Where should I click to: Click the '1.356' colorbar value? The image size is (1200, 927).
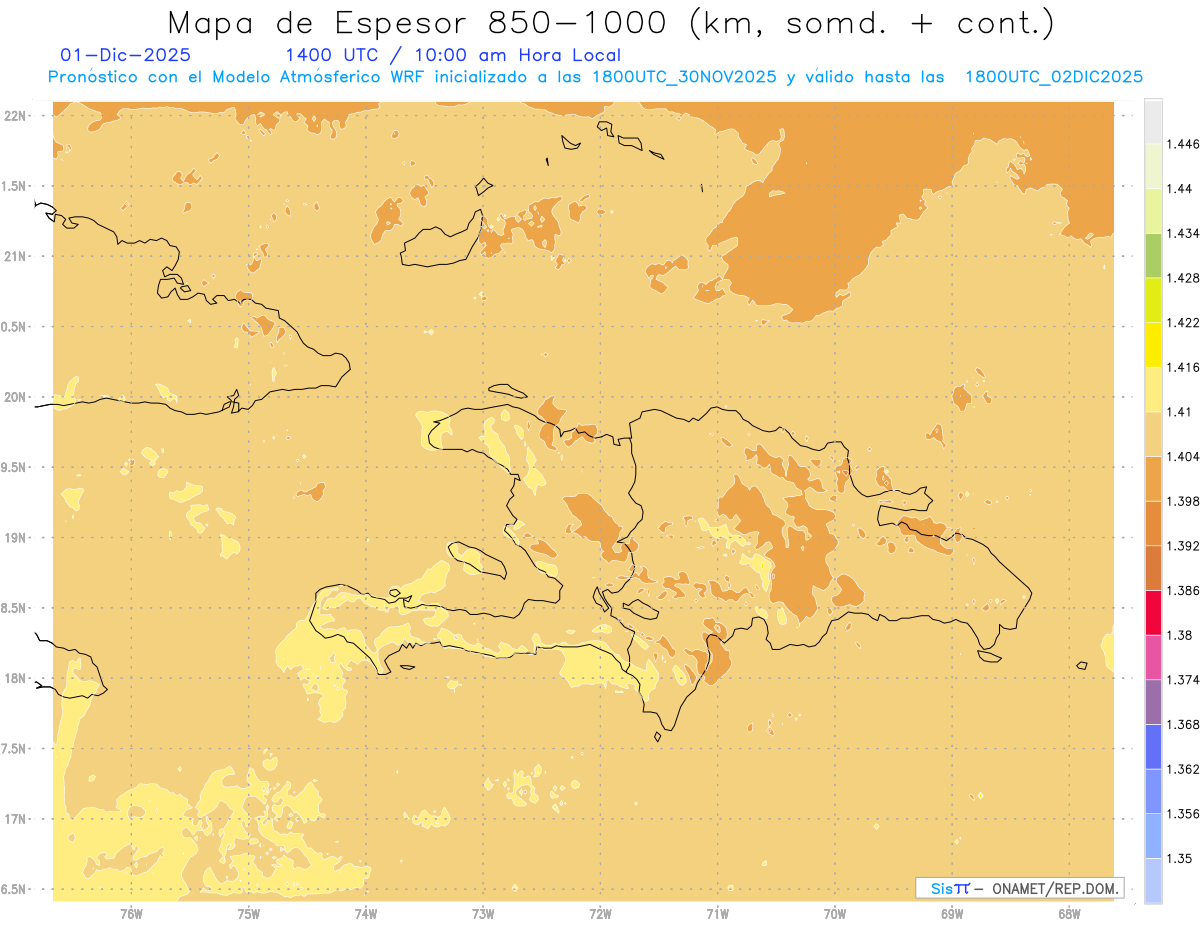coord(1184,813)
